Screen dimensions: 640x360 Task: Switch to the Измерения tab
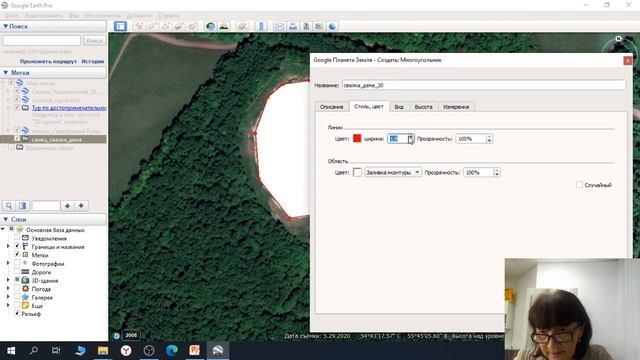456,107
